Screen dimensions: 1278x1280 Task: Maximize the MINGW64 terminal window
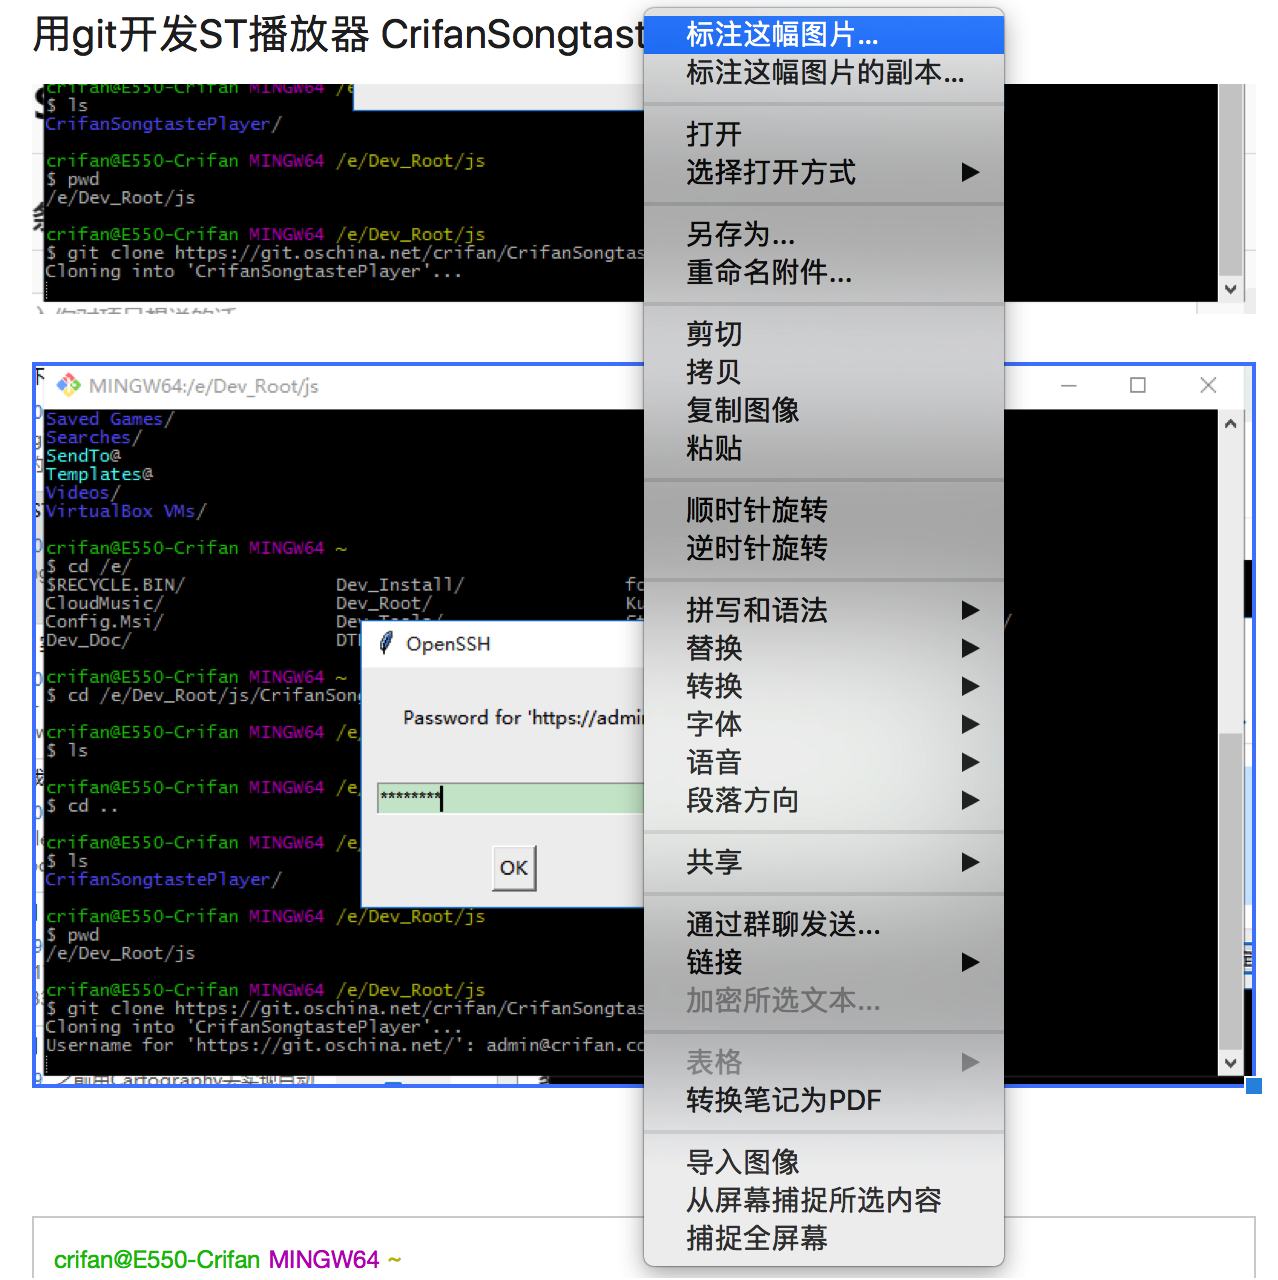click(1138, 385)
